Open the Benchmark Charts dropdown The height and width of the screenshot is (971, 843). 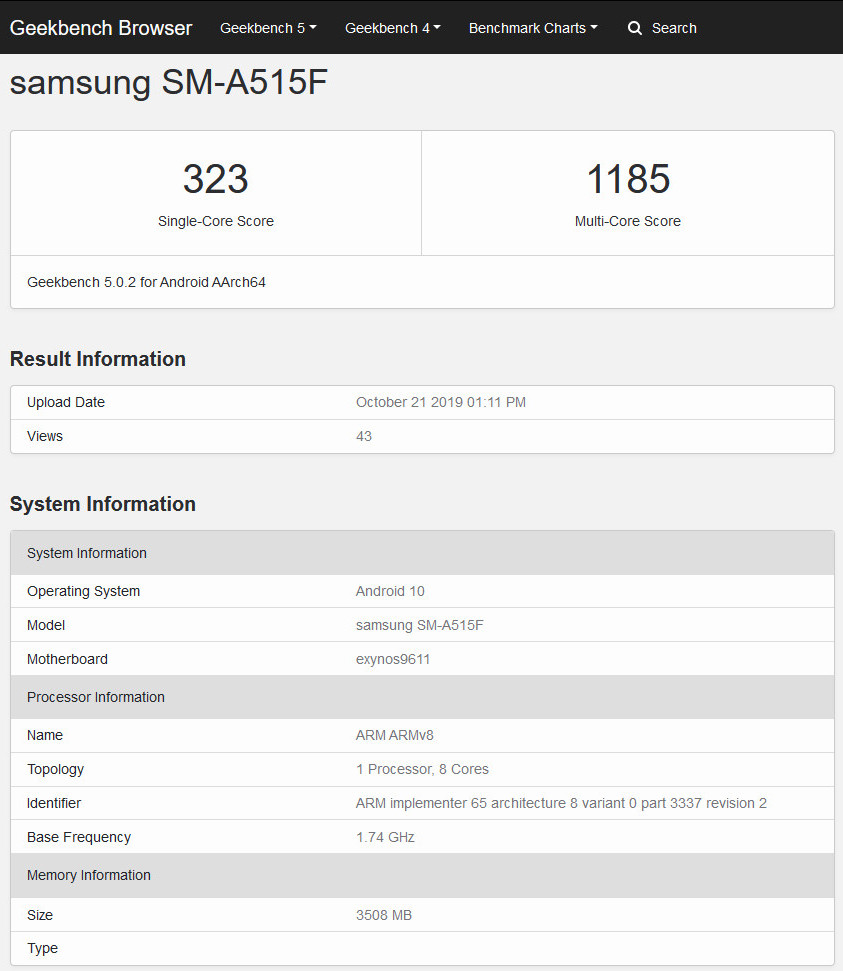pyautogui.click(x=532, y=28)
